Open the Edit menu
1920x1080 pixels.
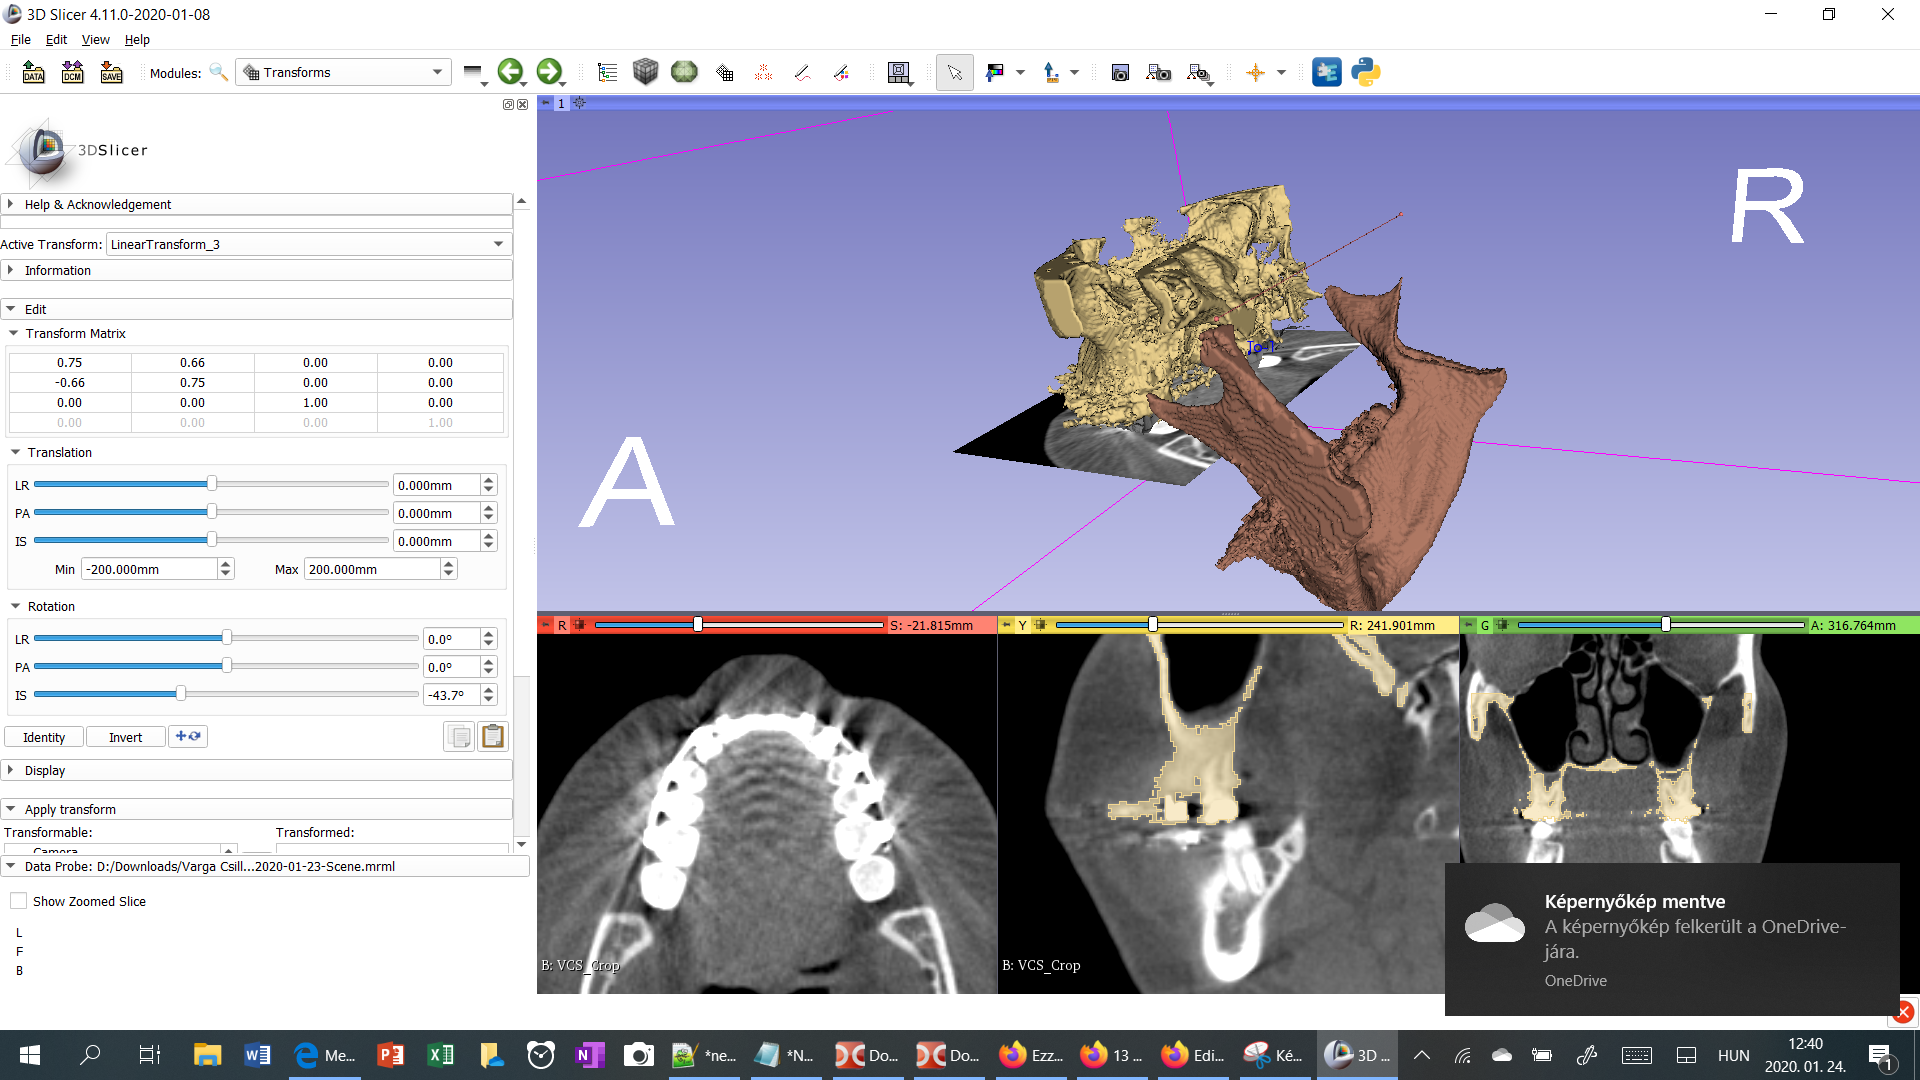pyautogui.click(x=56, y=39)
